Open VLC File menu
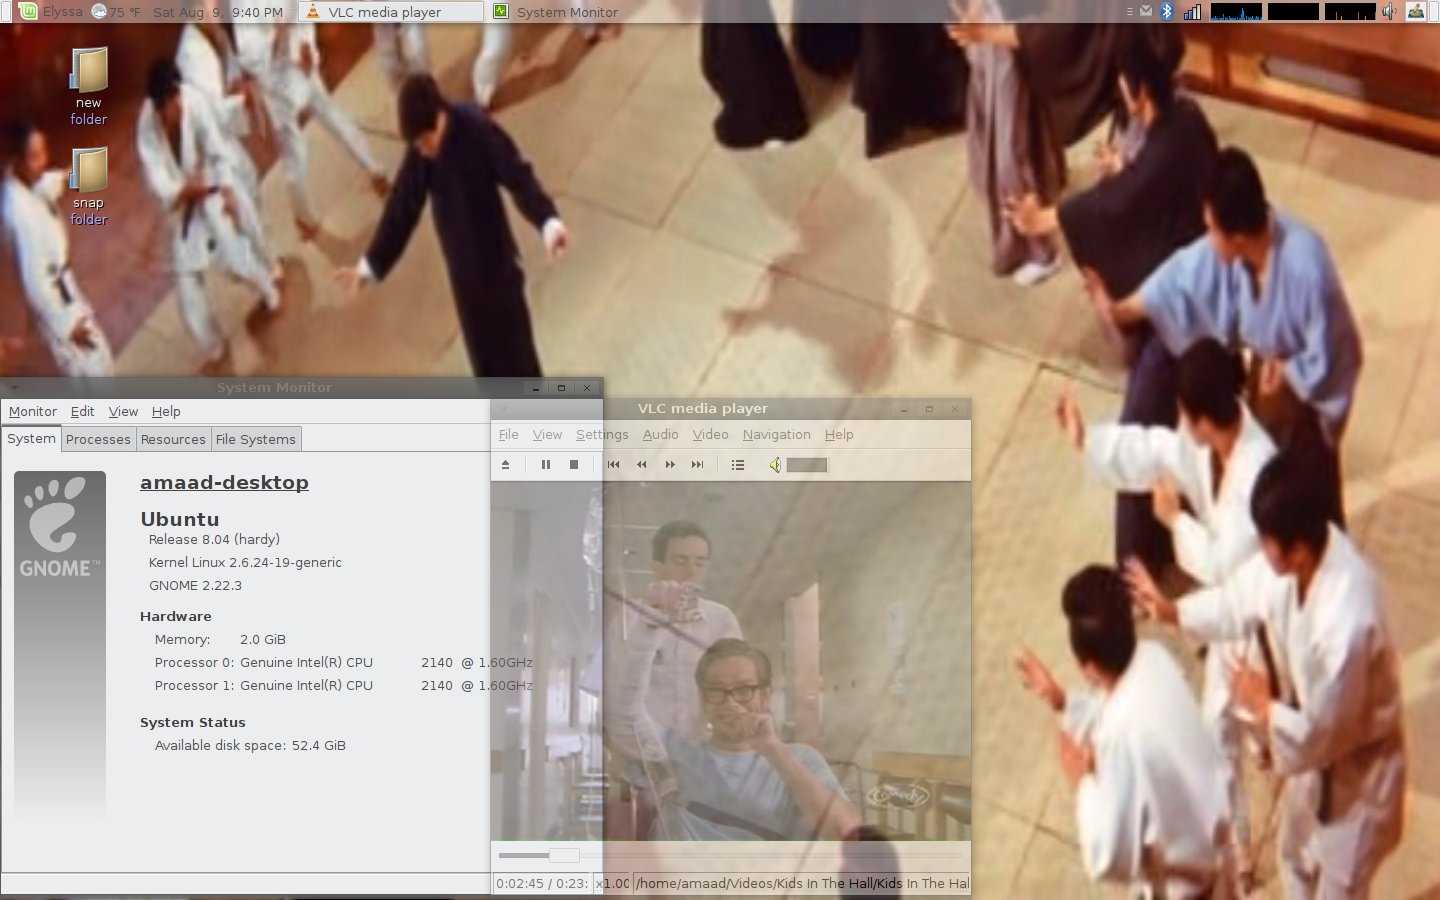Screen dimensions: 1440x900 pyautogui.click(x=509, y=435)
